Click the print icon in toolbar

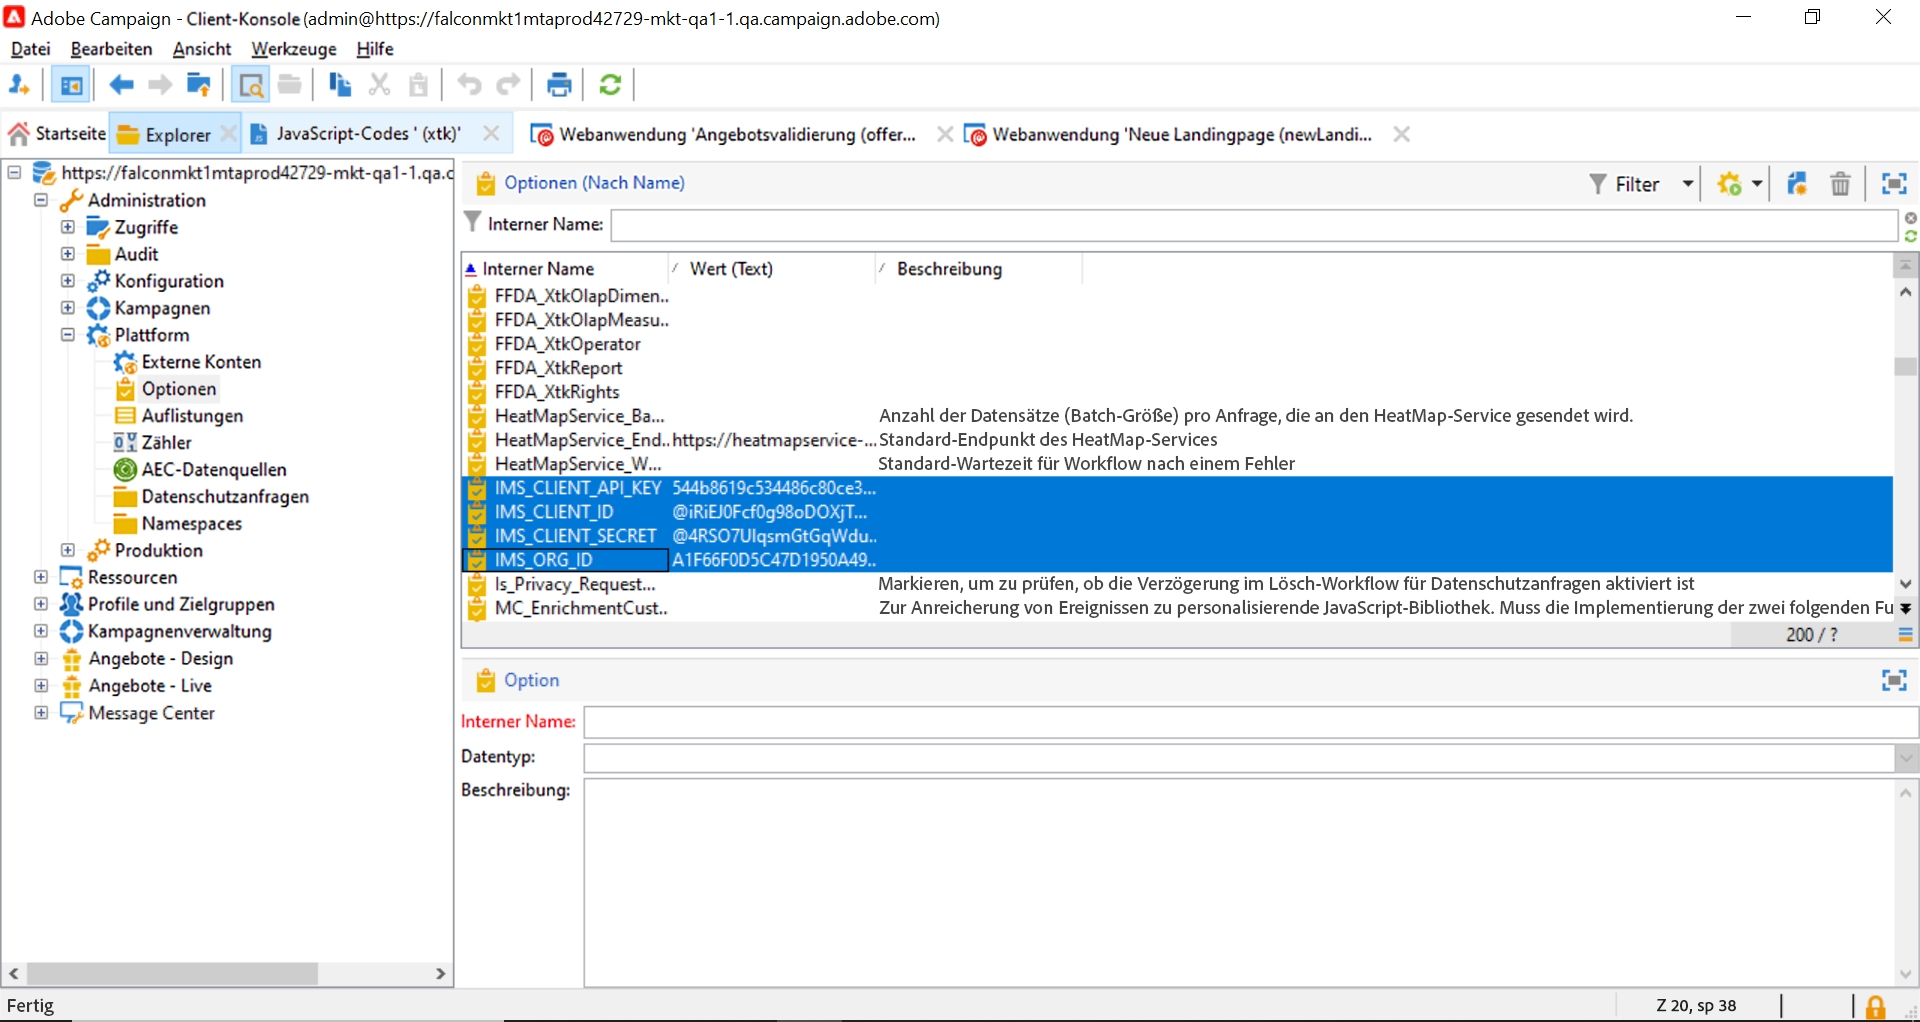click(x=559, y=85)
